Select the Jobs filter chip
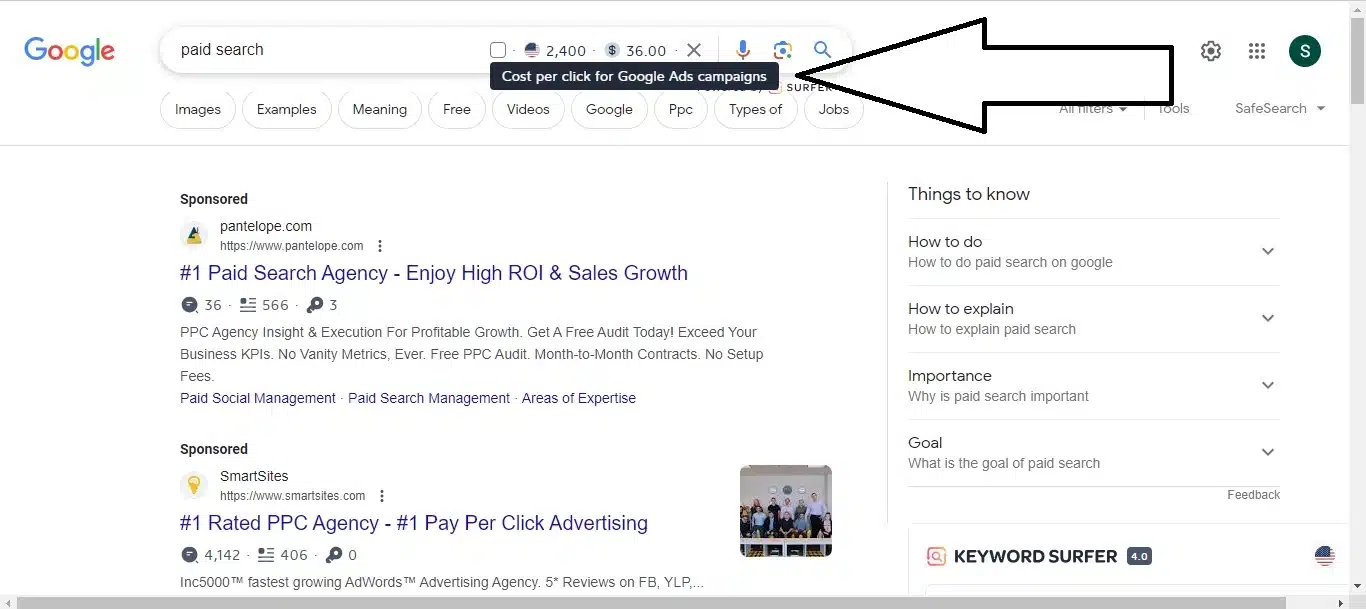The image size is (1366, 609). [834, 110]
